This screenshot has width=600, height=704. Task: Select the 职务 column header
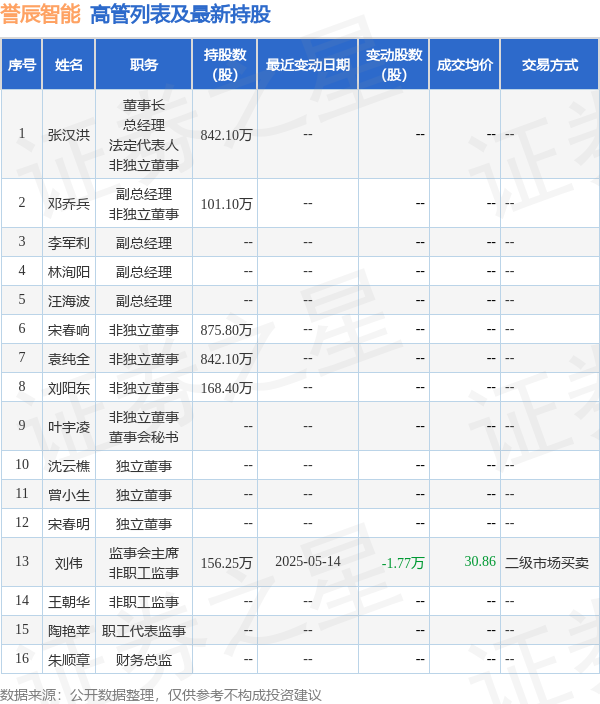point(144,65)
